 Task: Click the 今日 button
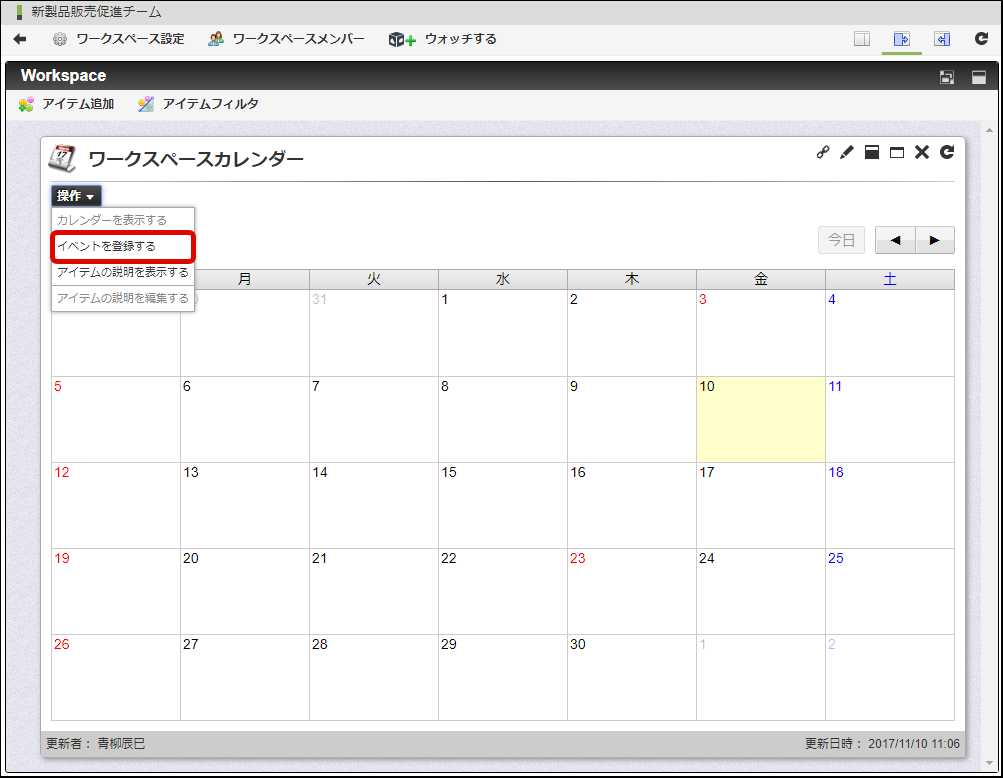pos(841,240)
